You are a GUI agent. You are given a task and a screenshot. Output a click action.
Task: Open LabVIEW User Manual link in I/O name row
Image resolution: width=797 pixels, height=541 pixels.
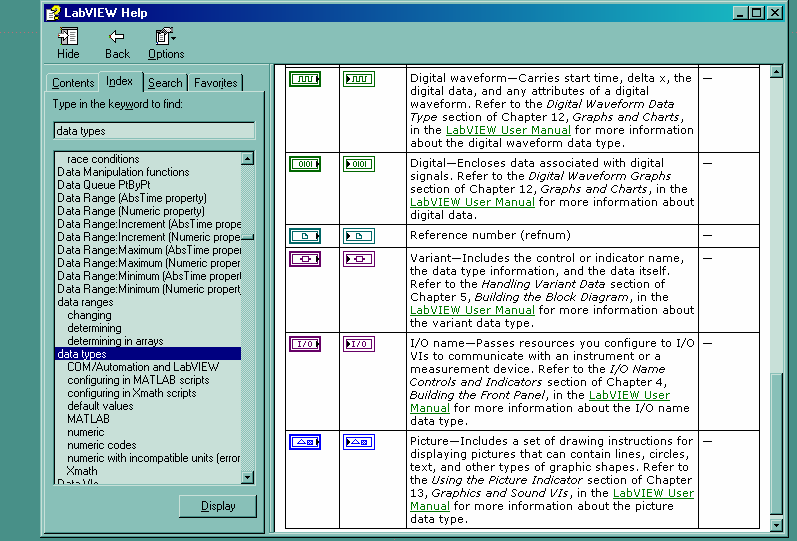click(x=629, y=395)
